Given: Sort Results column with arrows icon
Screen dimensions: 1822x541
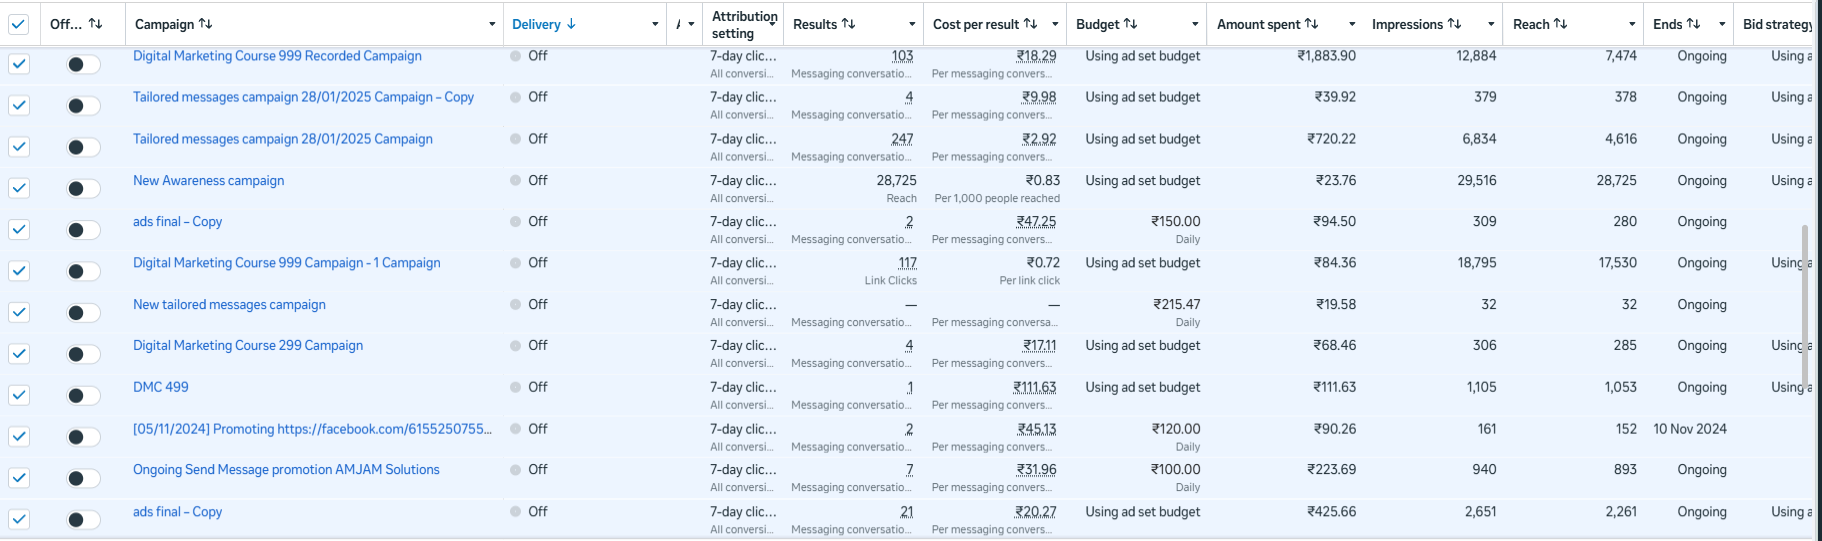Looking at the screenshot, I should [x=848, y=24].
